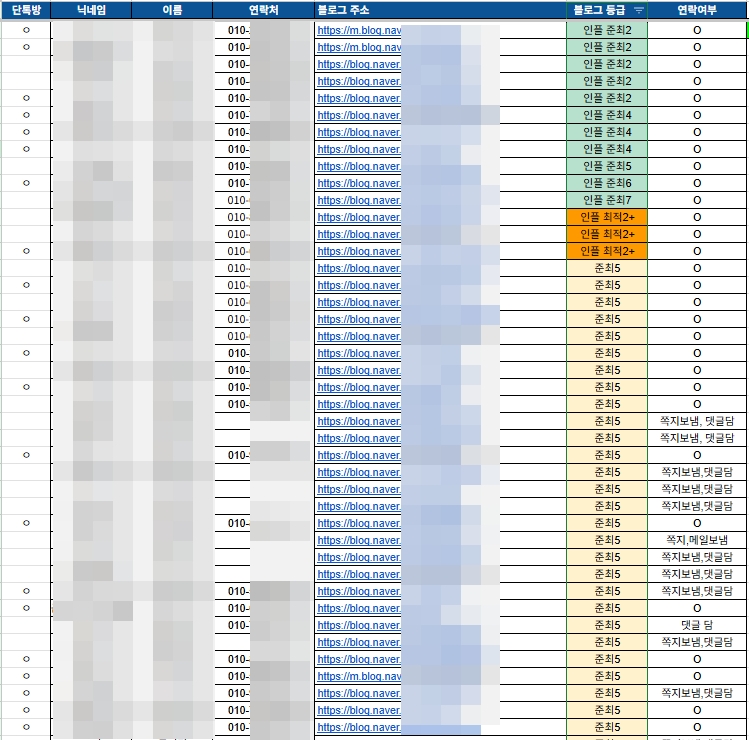Open blog link in the 댓글 담 row
The width and height of the screenshot is (749, 740).
tap(359, 625)
